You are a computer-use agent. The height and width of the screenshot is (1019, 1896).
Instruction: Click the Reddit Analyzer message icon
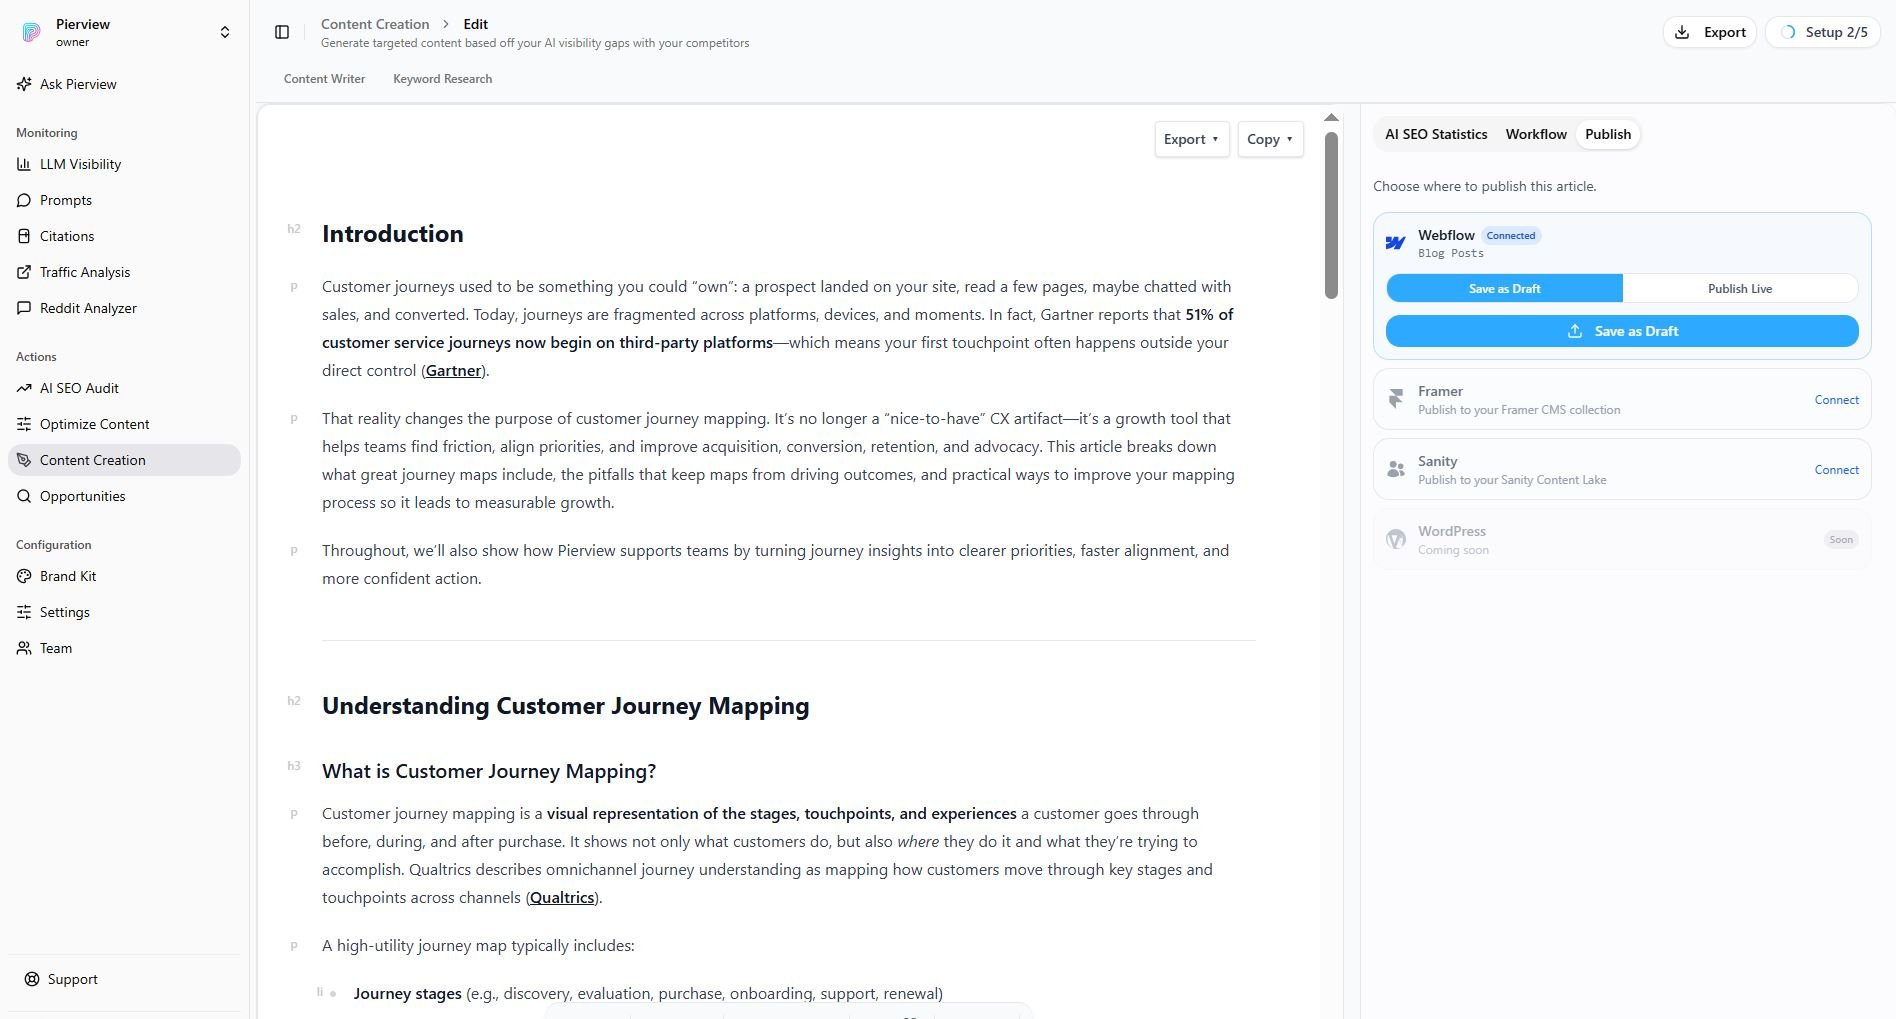pyautogui.click(x=24, y=308)
